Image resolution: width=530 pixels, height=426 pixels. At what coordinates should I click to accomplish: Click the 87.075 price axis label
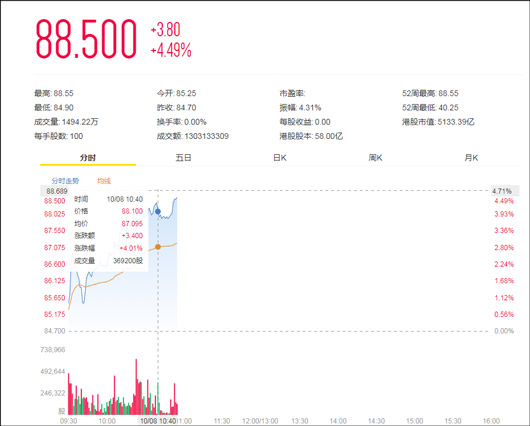(x=54, y=247)
